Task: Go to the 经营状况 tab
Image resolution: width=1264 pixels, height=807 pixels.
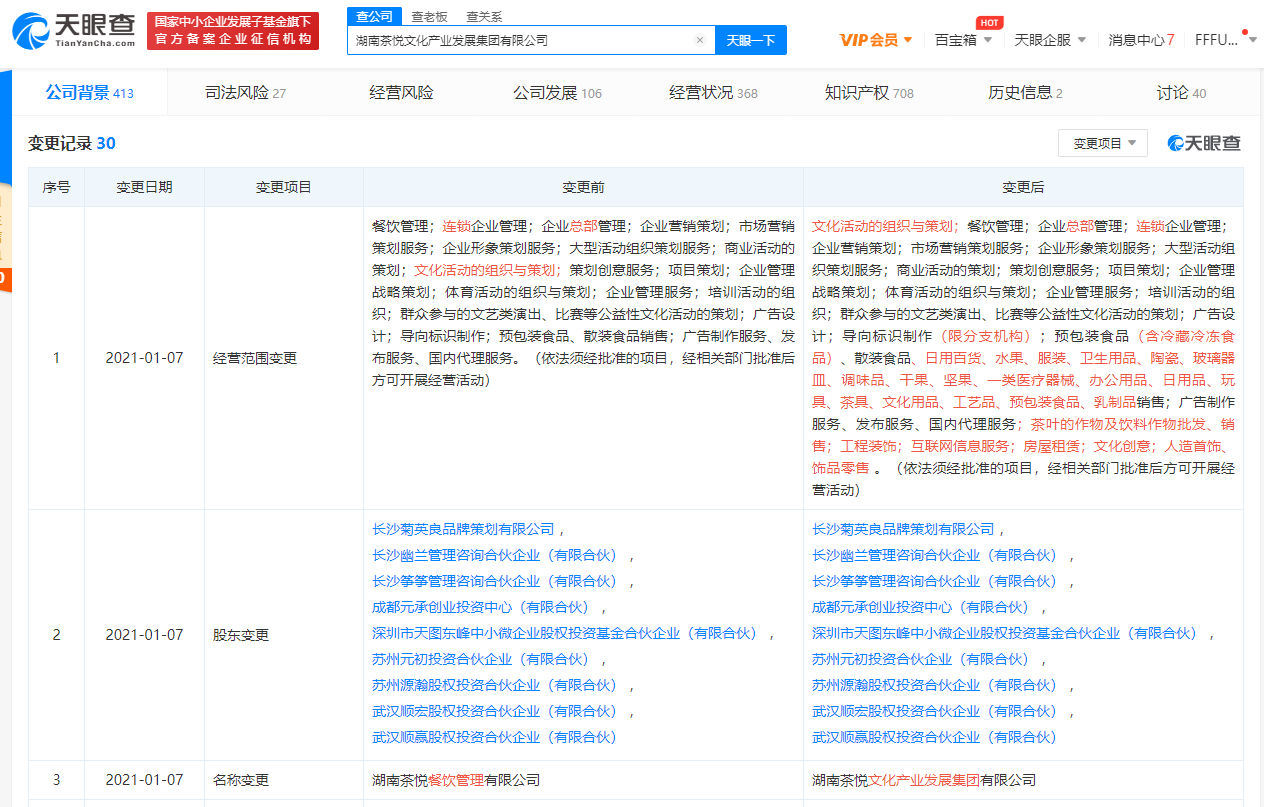Action: pos(713,93)
